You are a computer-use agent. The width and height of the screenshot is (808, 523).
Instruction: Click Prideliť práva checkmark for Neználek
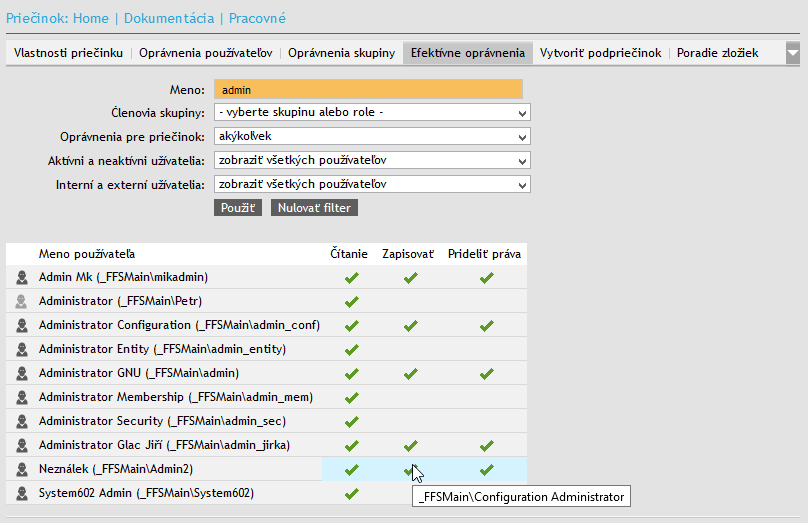click(486, 469)
